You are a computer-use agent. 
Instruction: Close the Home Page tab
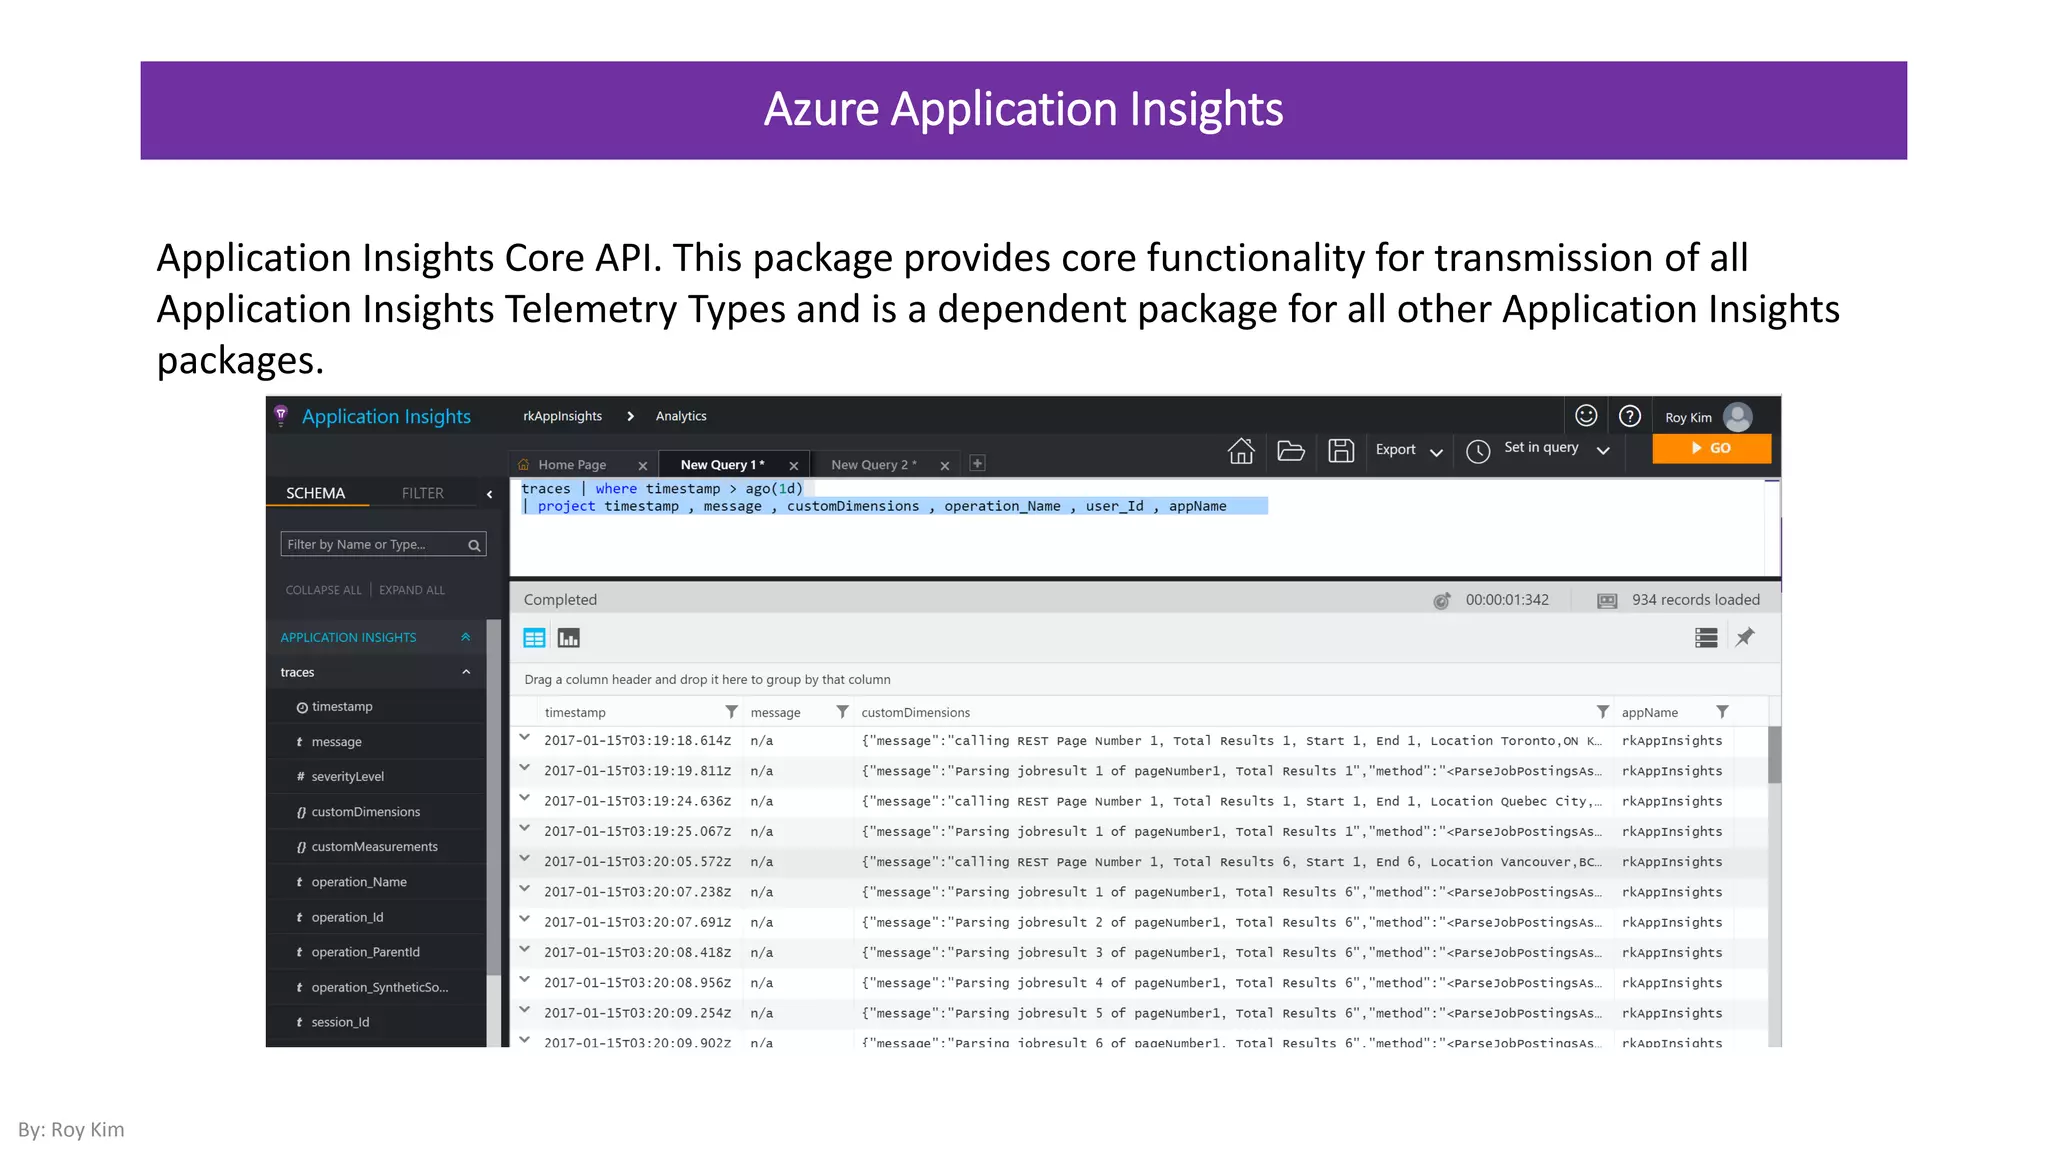click(643, 466)
